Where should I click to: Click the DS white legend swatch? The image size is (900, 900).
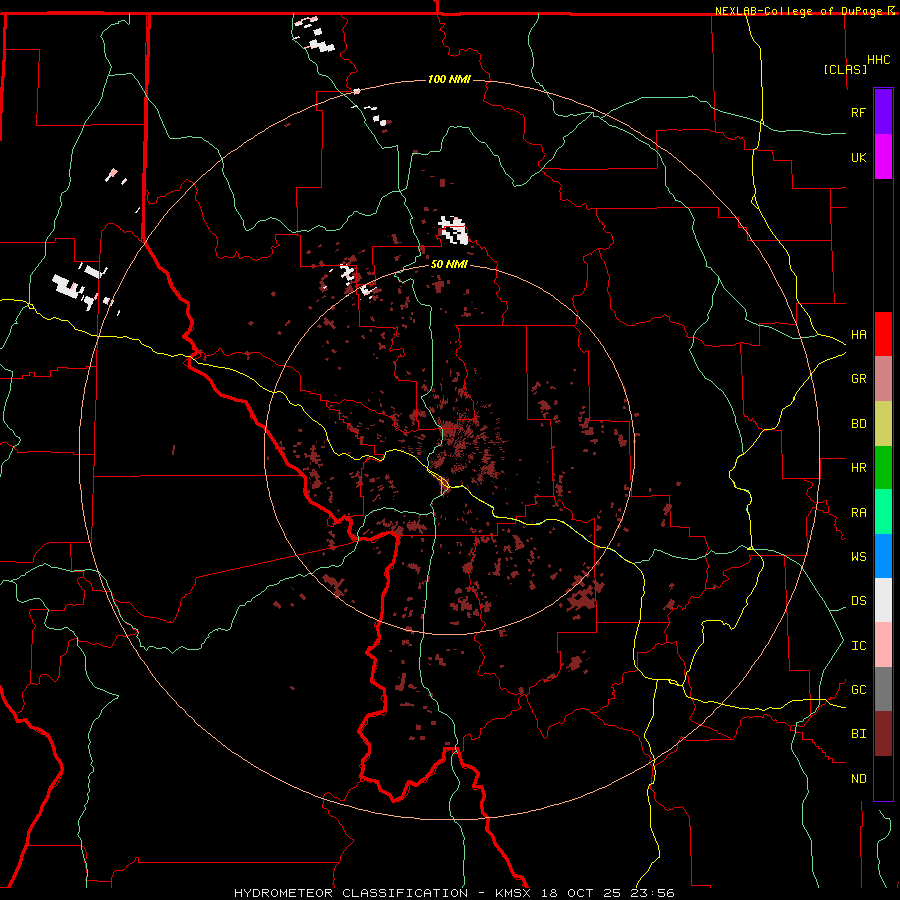[883, 600]
